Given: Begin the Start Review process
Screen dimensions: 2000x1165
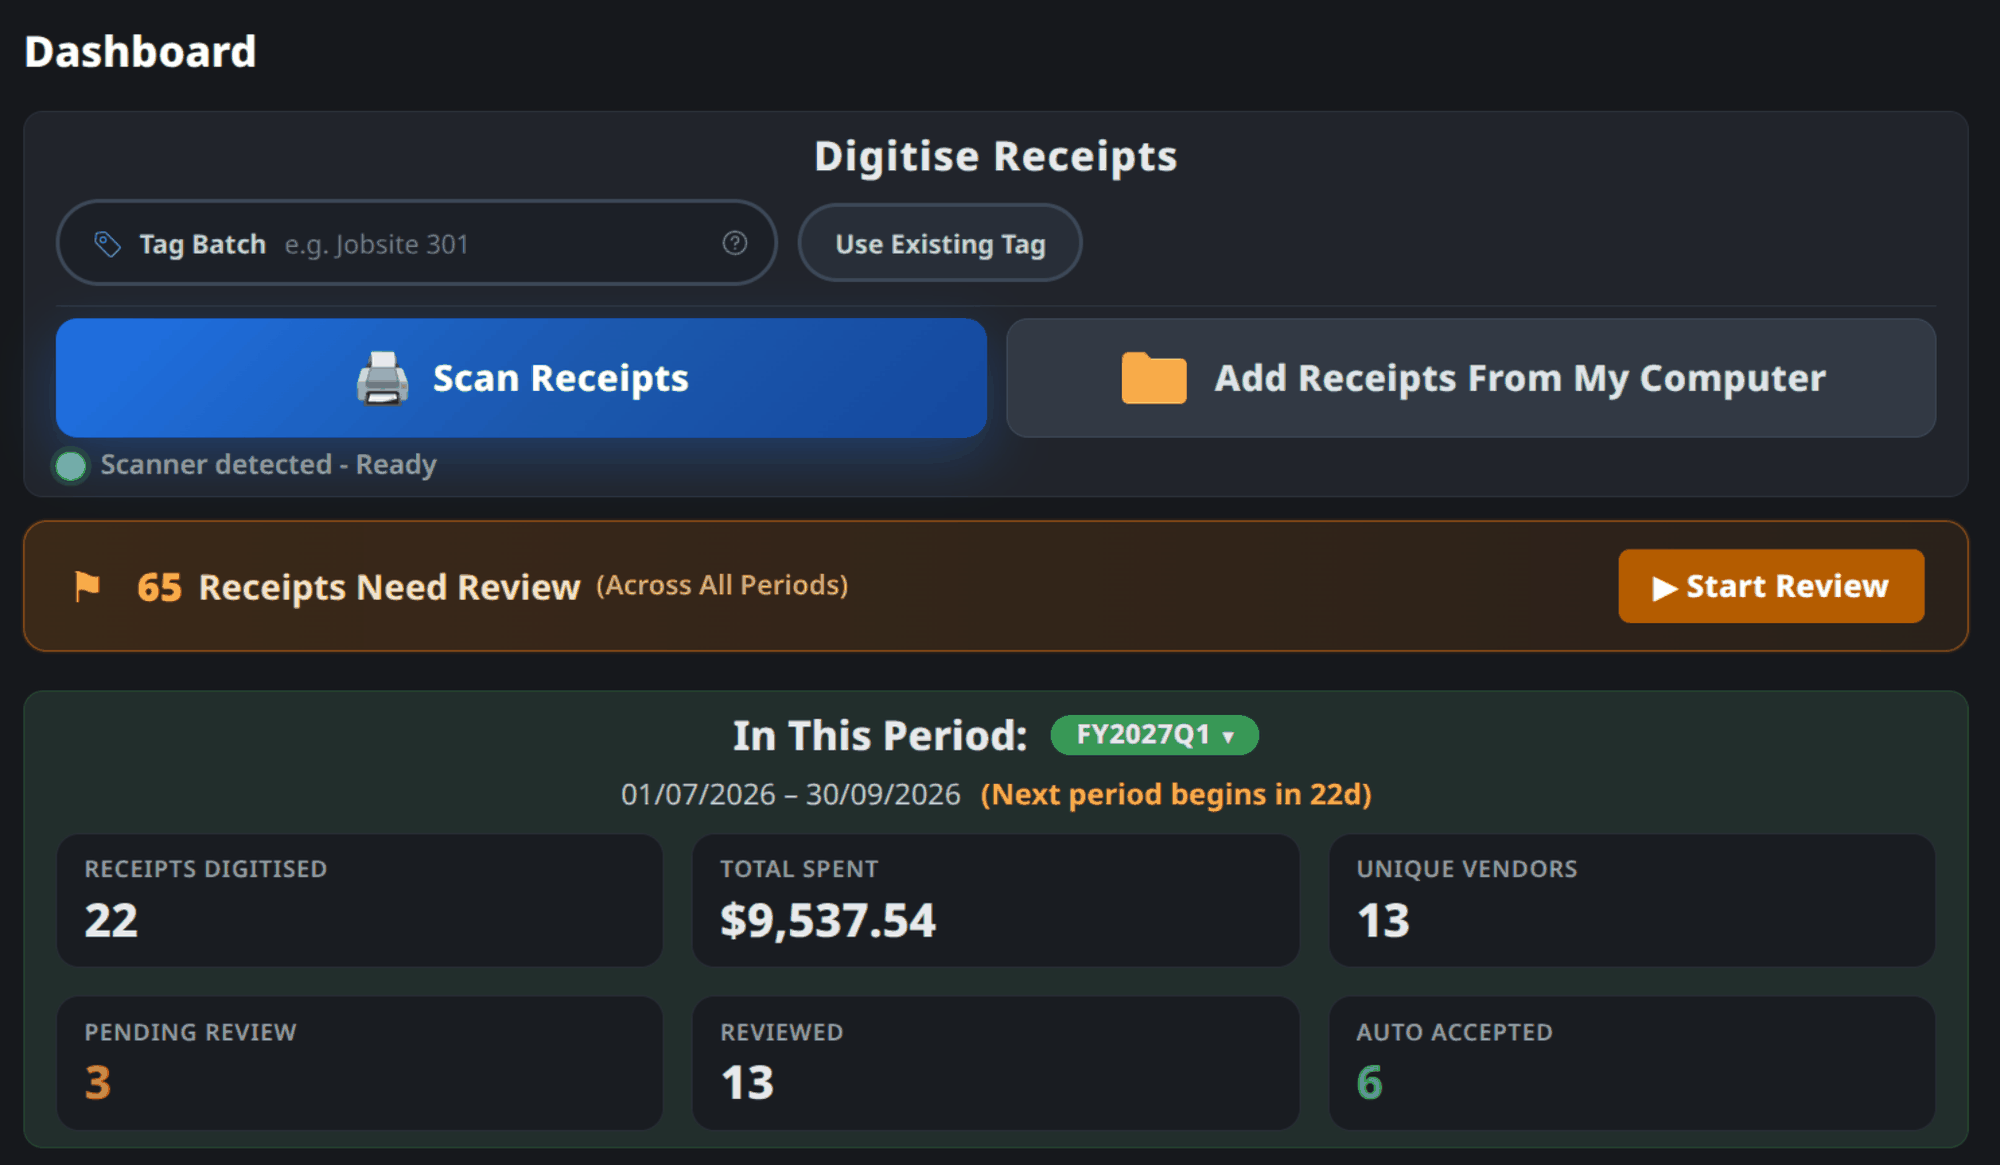Looking at the screenshot, I should [1771, 586].
